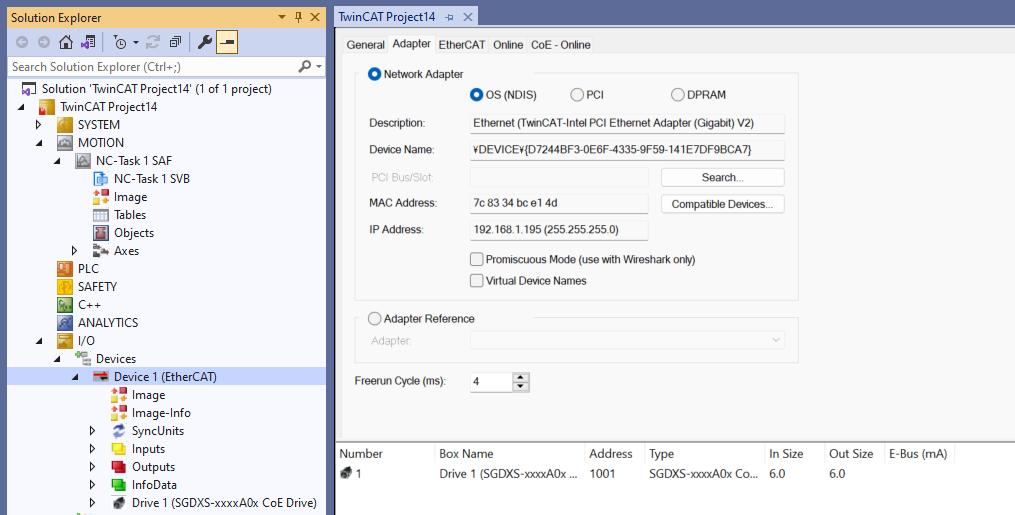Screen dimensions: 1015x515
Task: Close the TwinCAT Project14 document tab
Action: pos(467,17)
